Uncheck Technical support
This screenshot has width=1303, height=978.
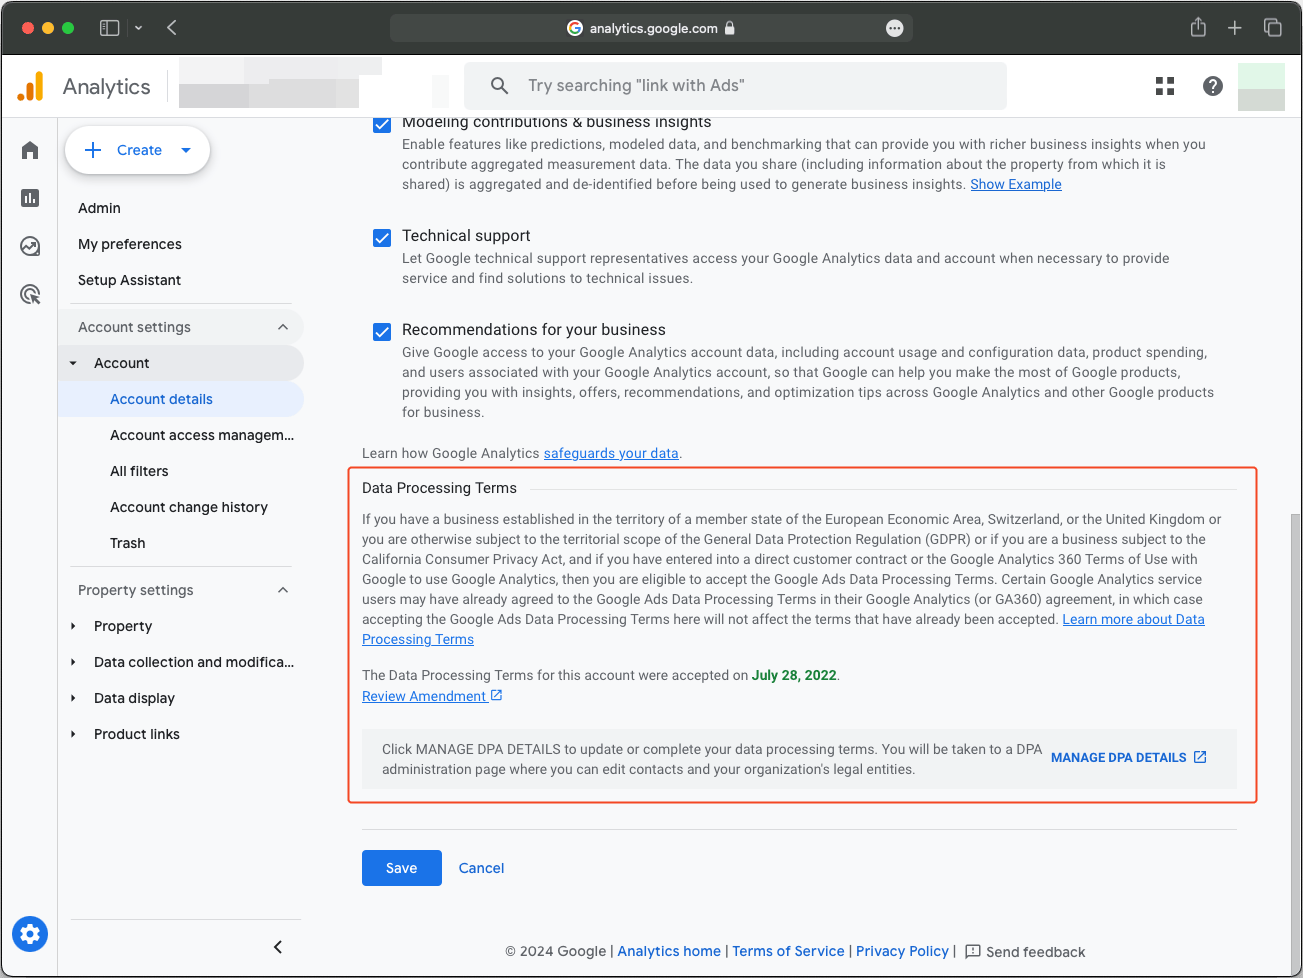click(x=382, y=237)
